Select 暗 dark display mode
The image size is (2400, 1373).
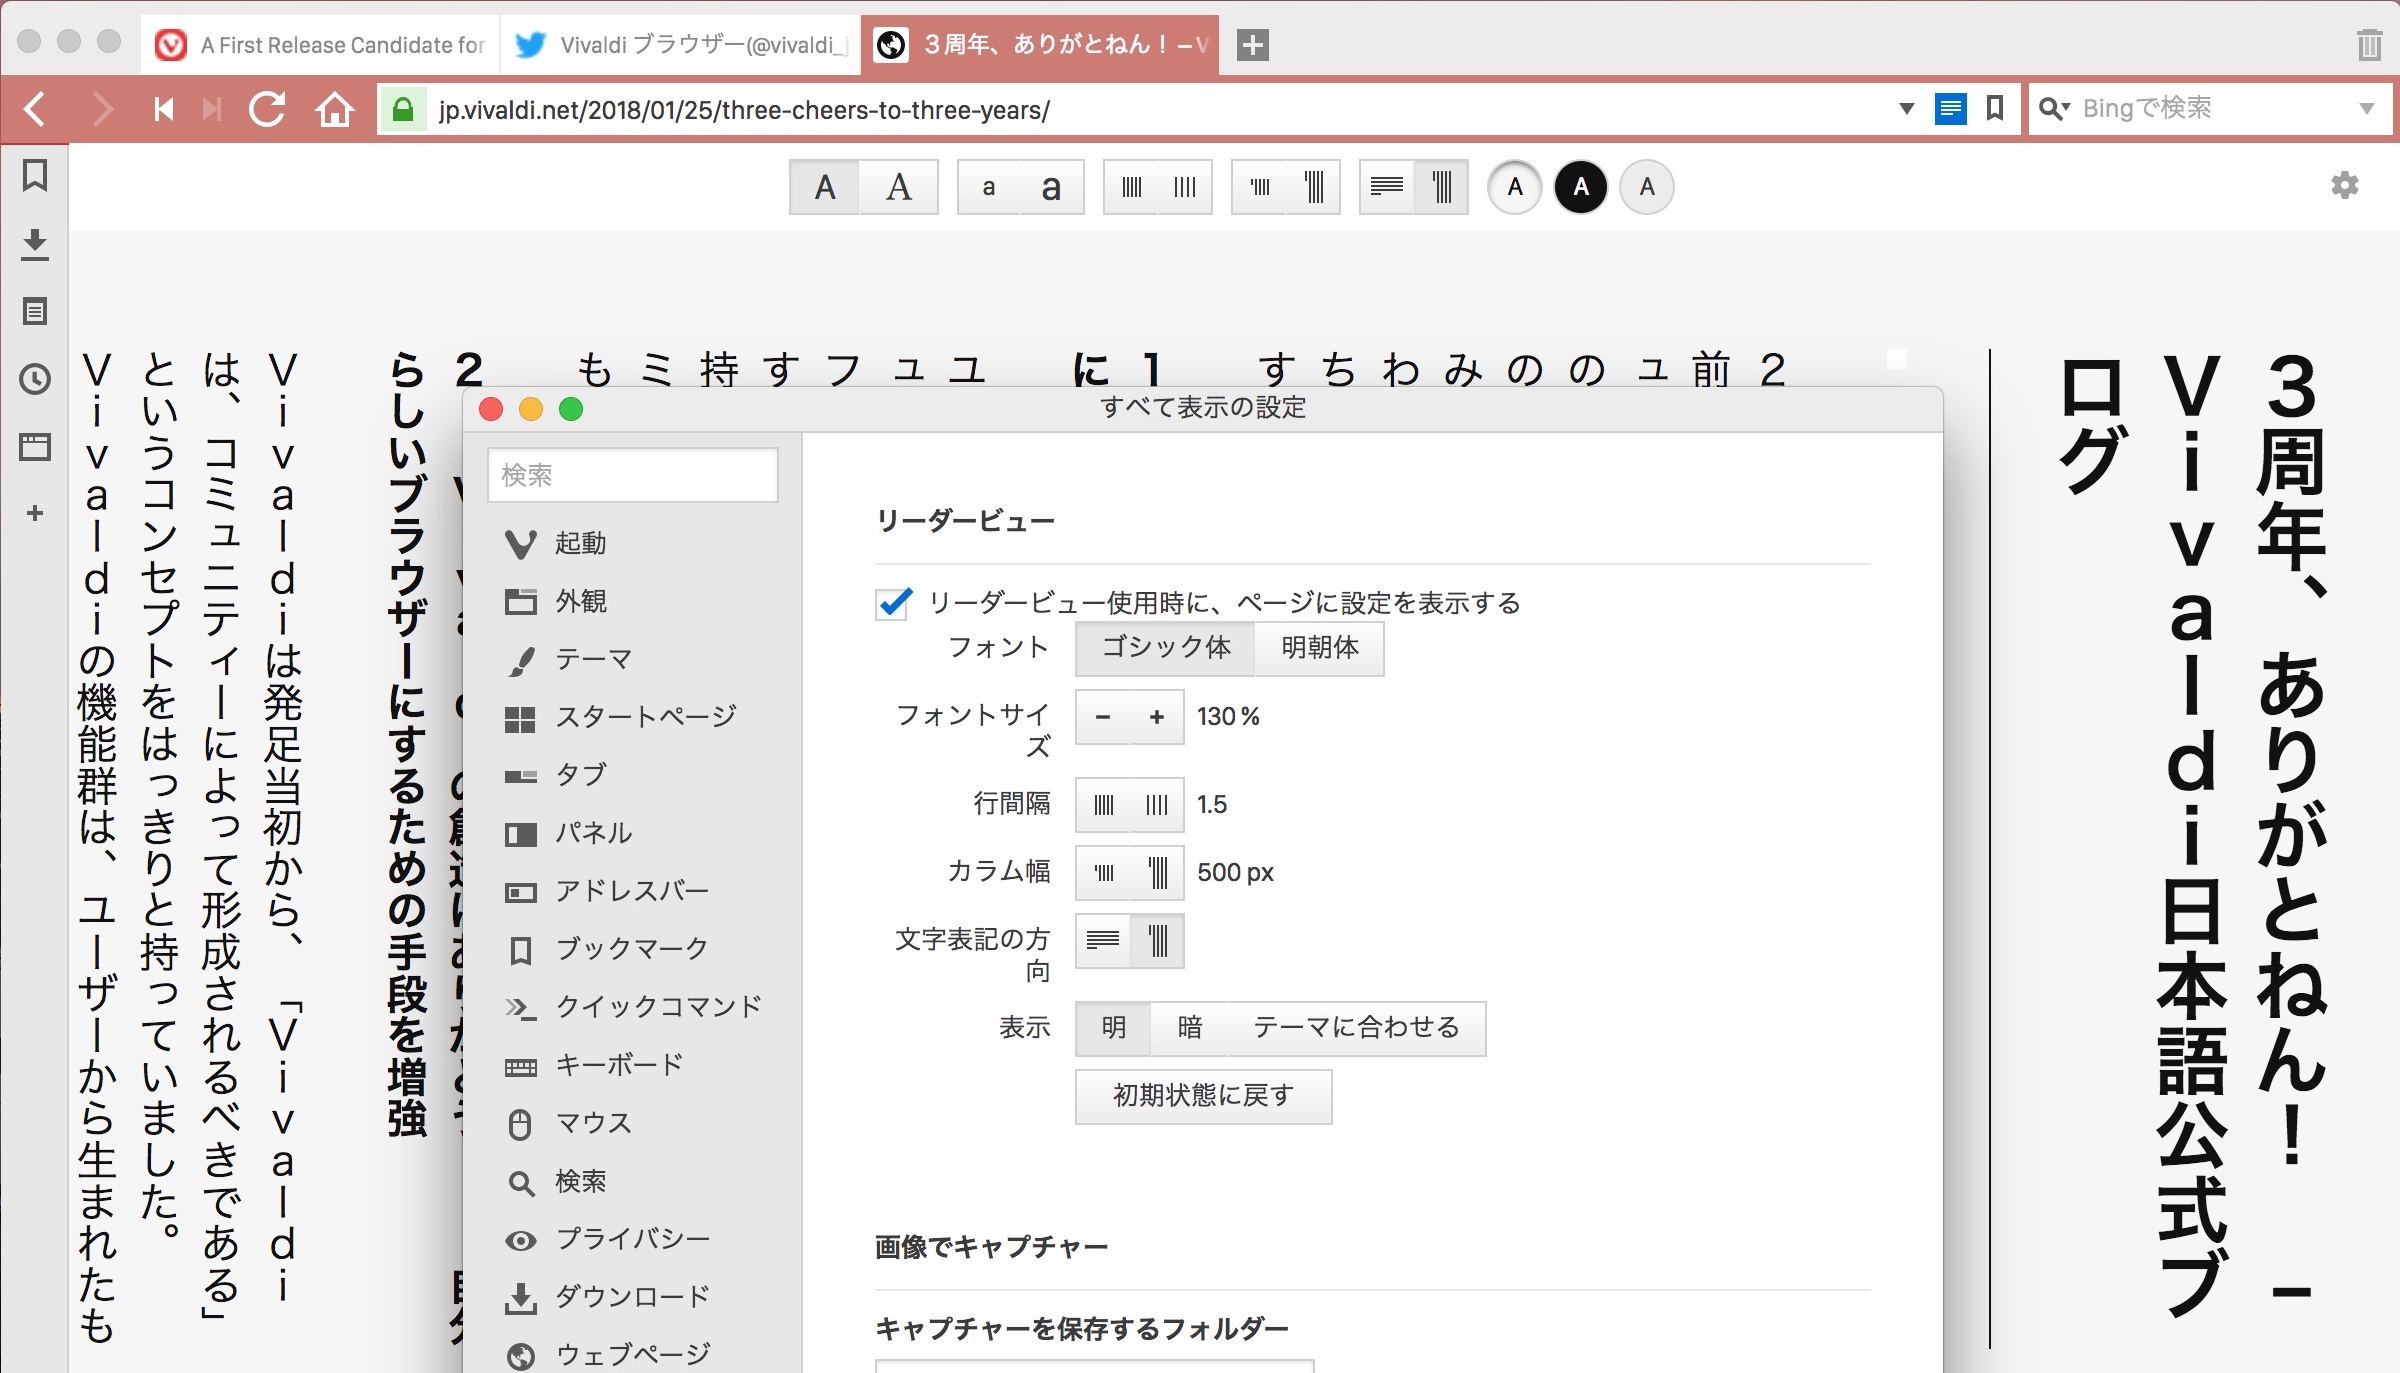[x=1189, y=1028]
